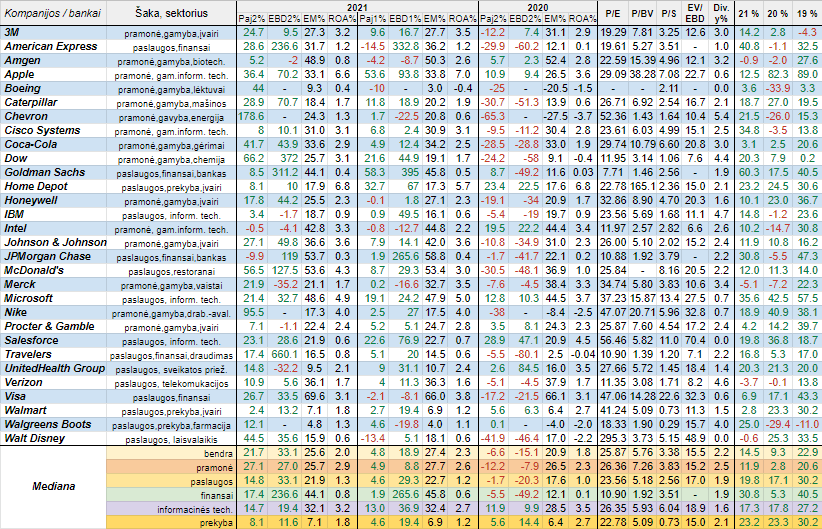The height and width of the screenshot is (529, 822).
Task: Click the Mediana label cell
Action: pos(53,487)
